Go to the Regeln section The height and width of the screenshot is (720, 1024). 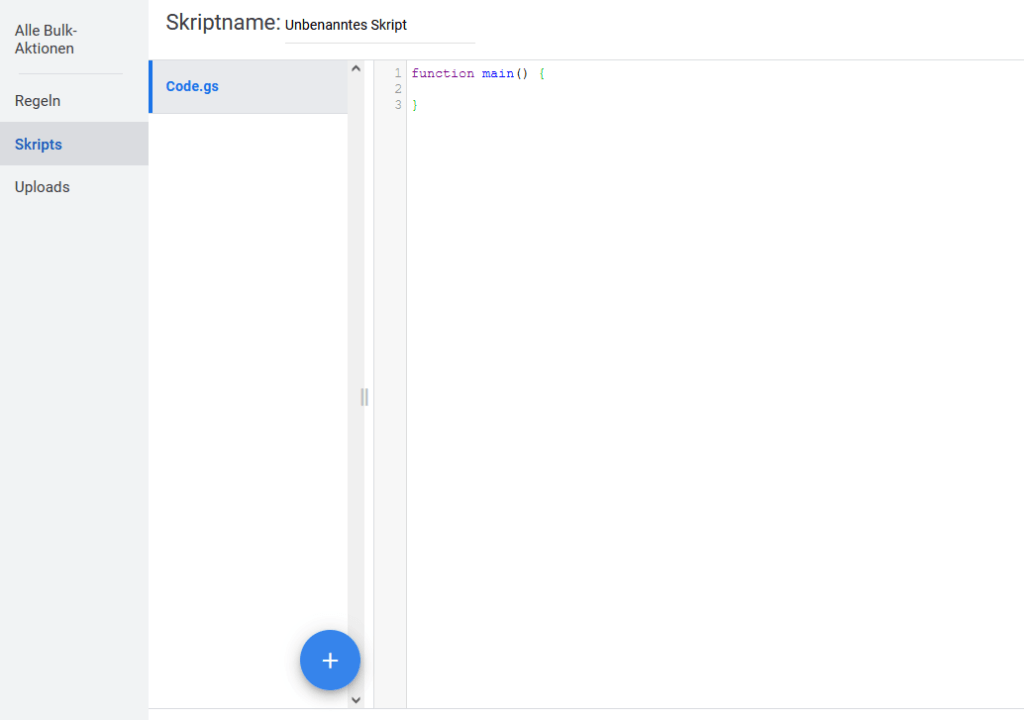(38, 101)
